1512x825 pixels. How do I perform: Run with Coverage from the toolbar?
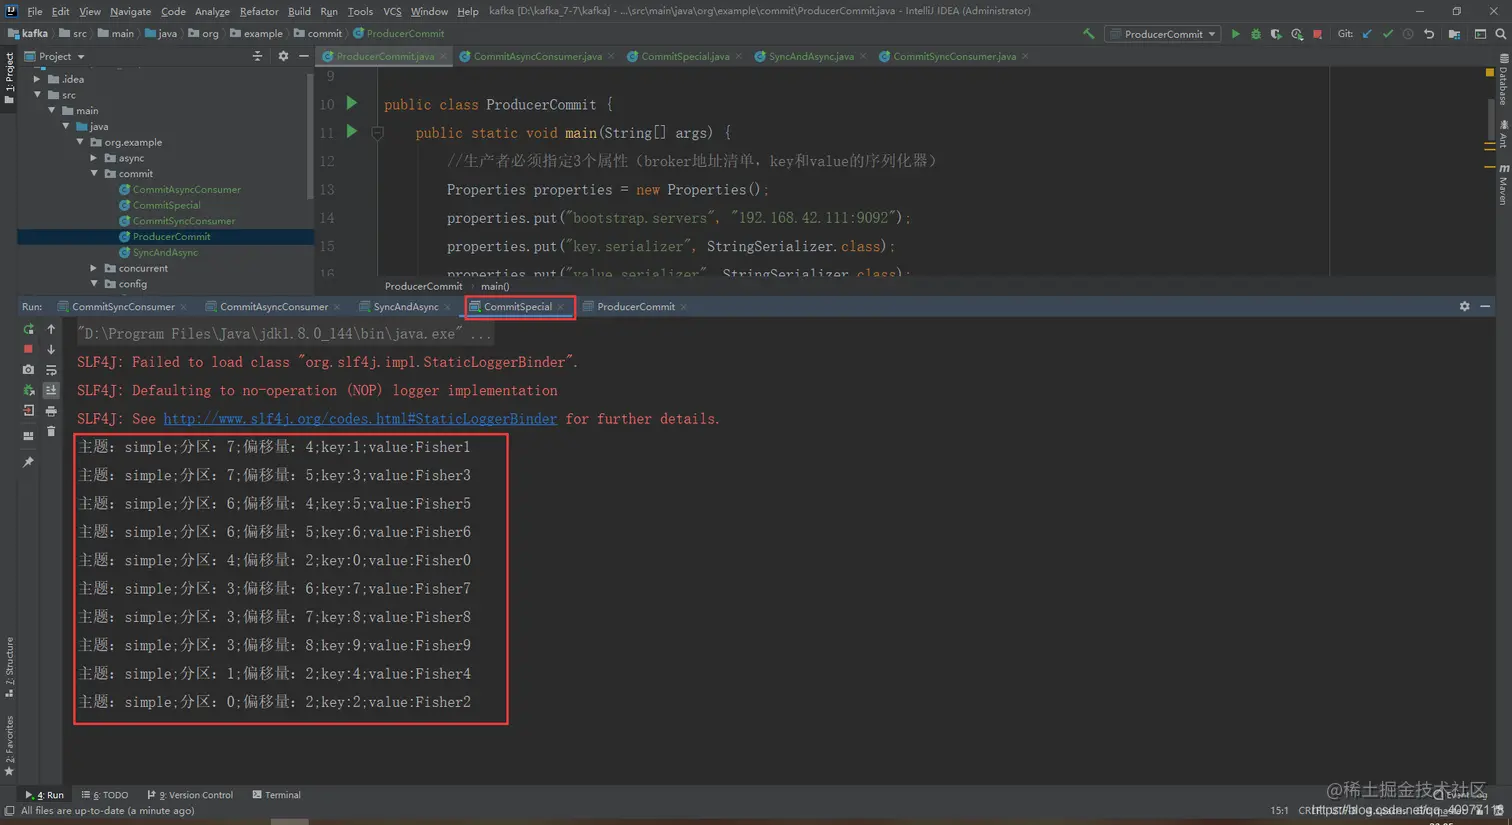coord(1276,34)
